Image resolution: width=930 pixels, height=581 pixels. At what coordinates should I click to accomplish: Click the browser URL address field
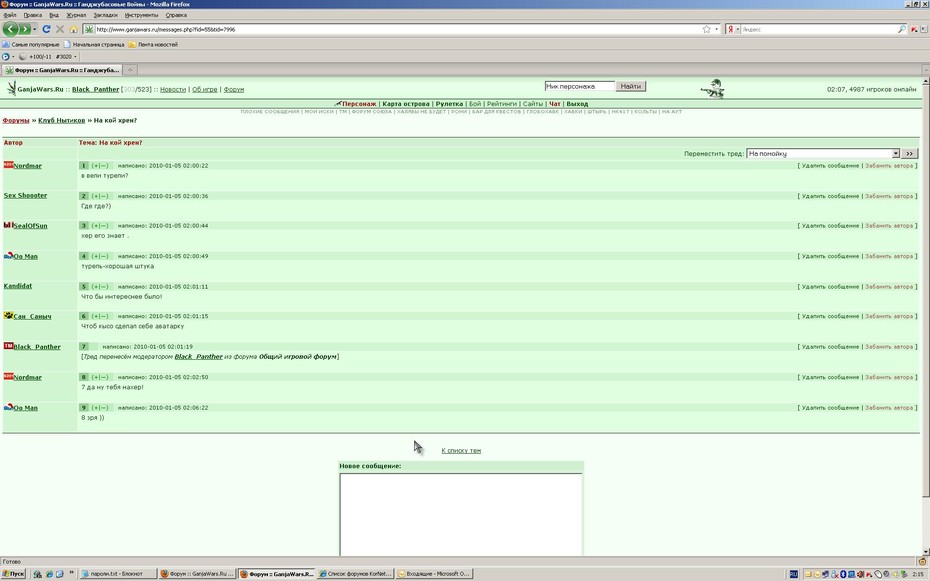397,29
